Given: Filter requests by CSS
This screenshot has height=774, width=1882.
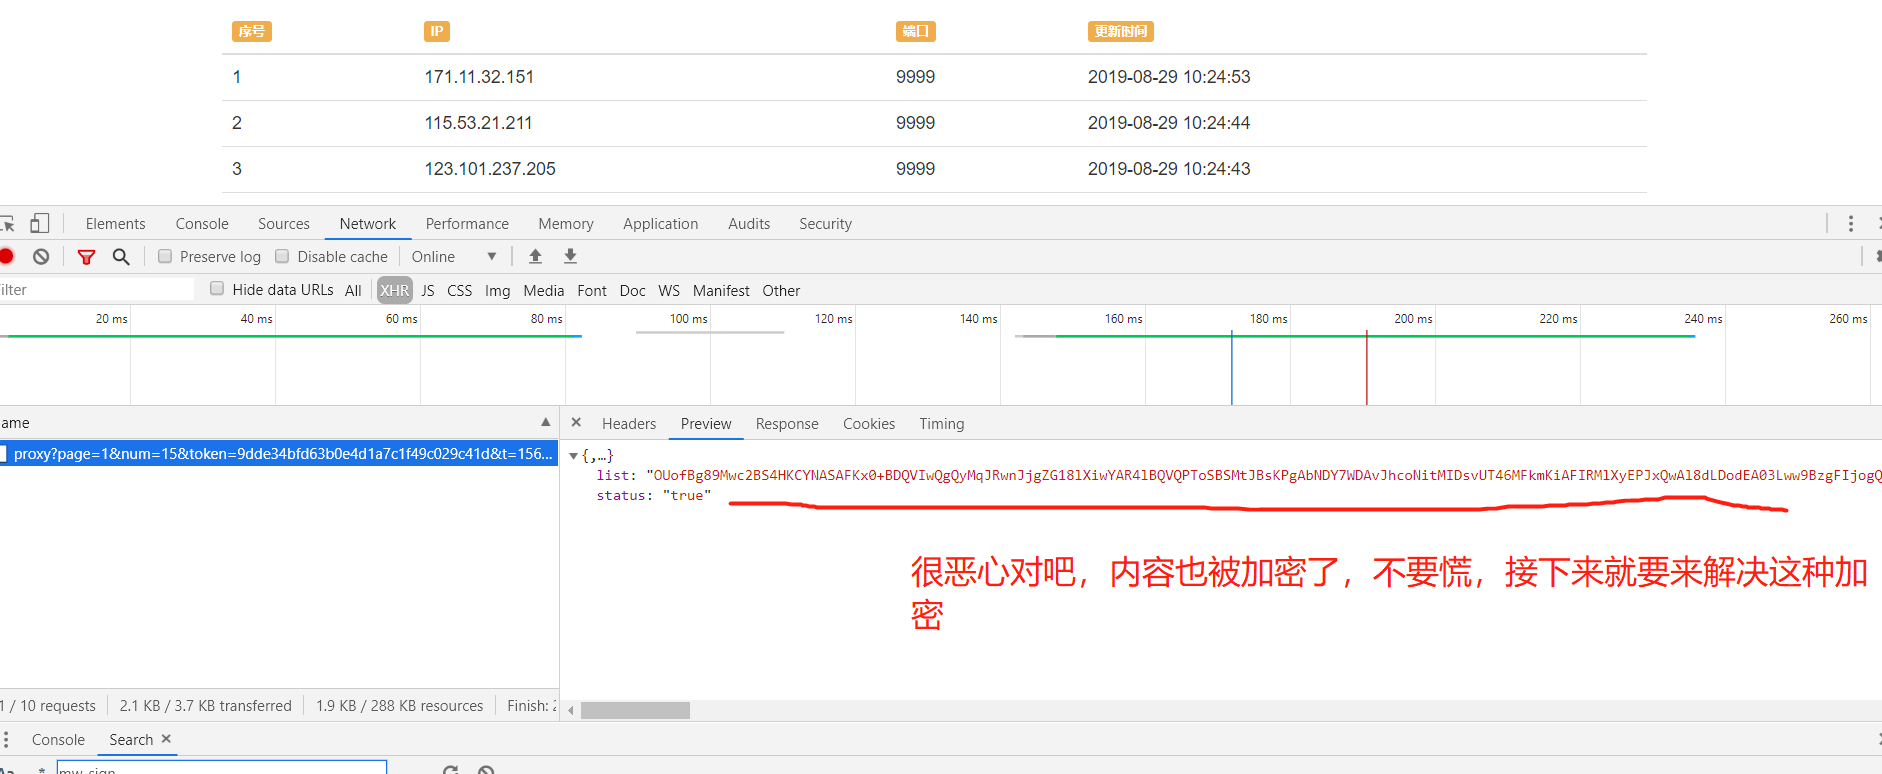Looking at the screenshot, I should point(460,291).
